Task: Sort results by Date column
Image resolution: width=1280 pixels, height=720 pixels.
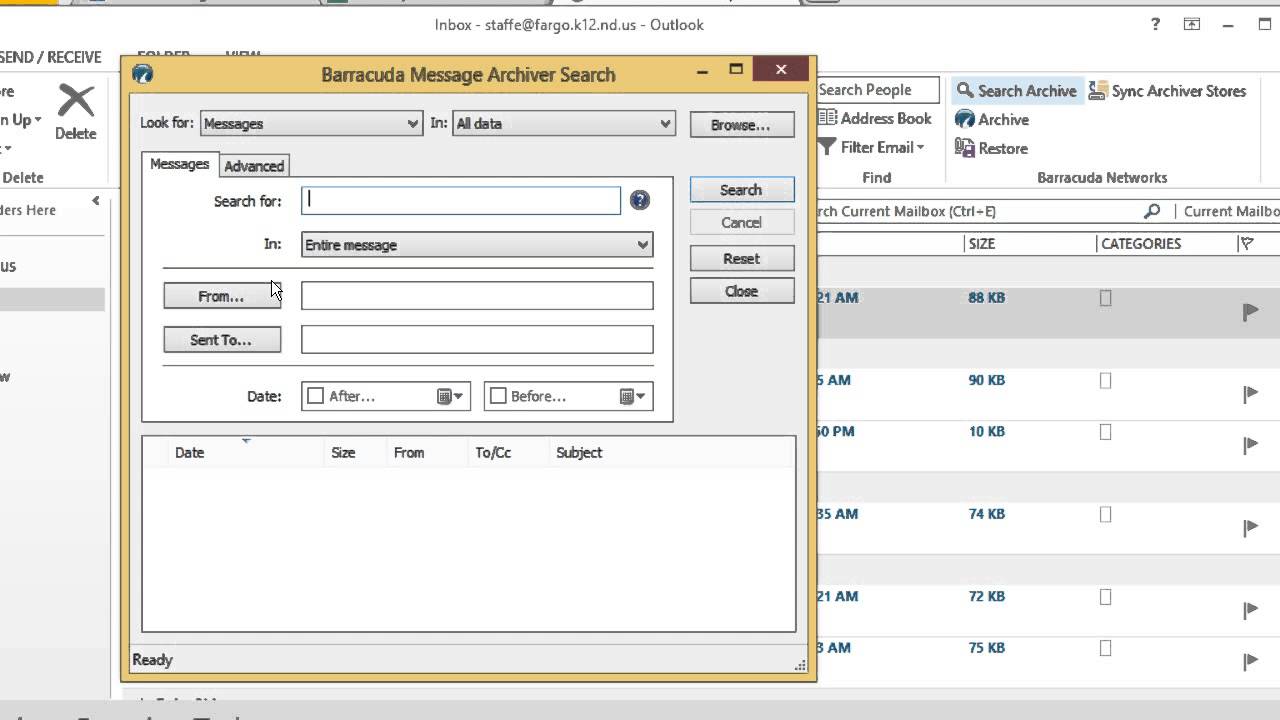Action: tap(189, 453)
